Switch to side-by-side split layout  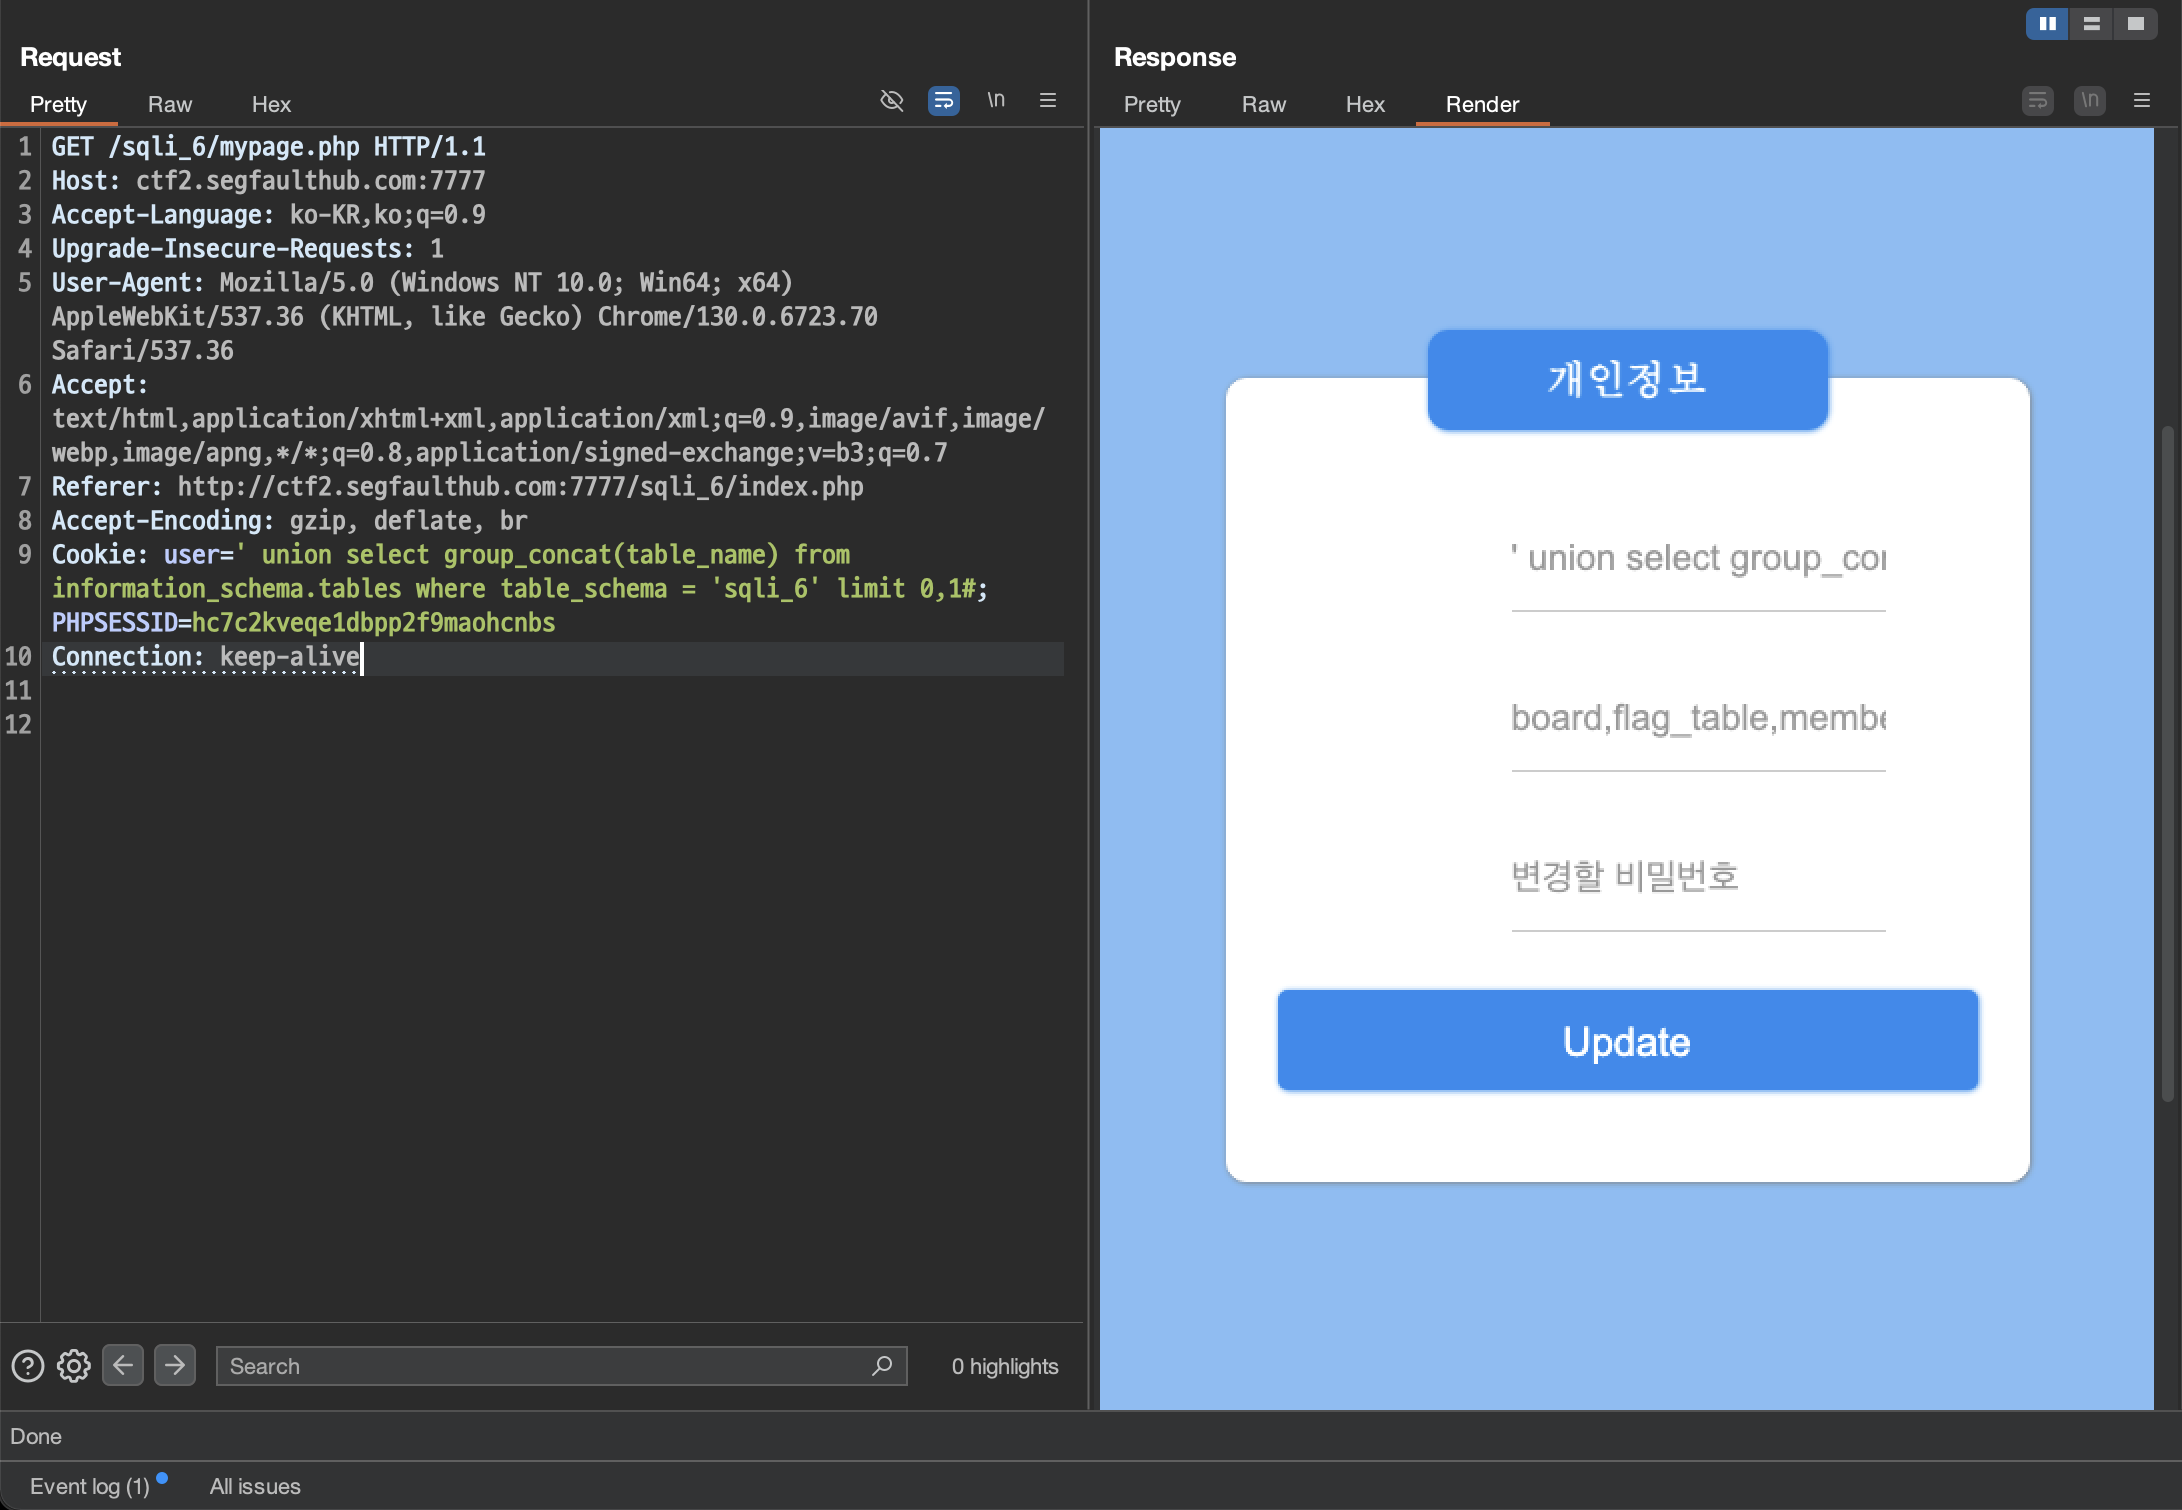point(2047,24)
